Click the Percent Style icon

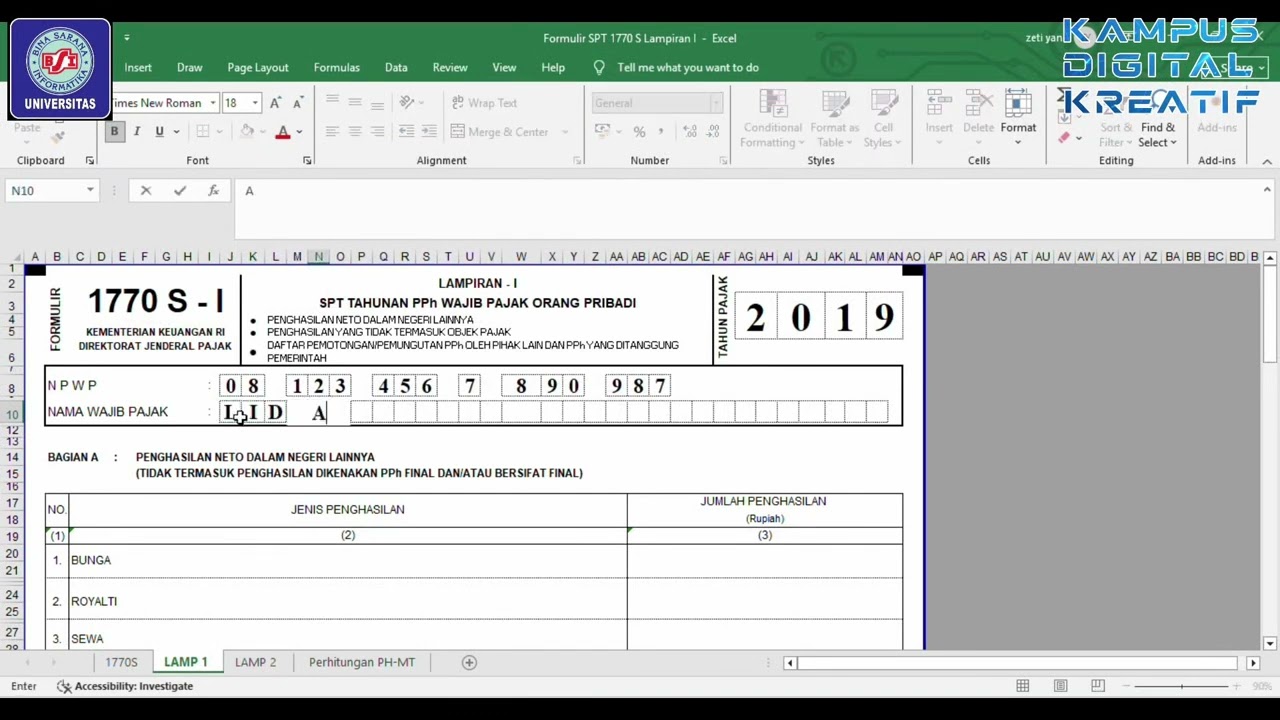639,131
